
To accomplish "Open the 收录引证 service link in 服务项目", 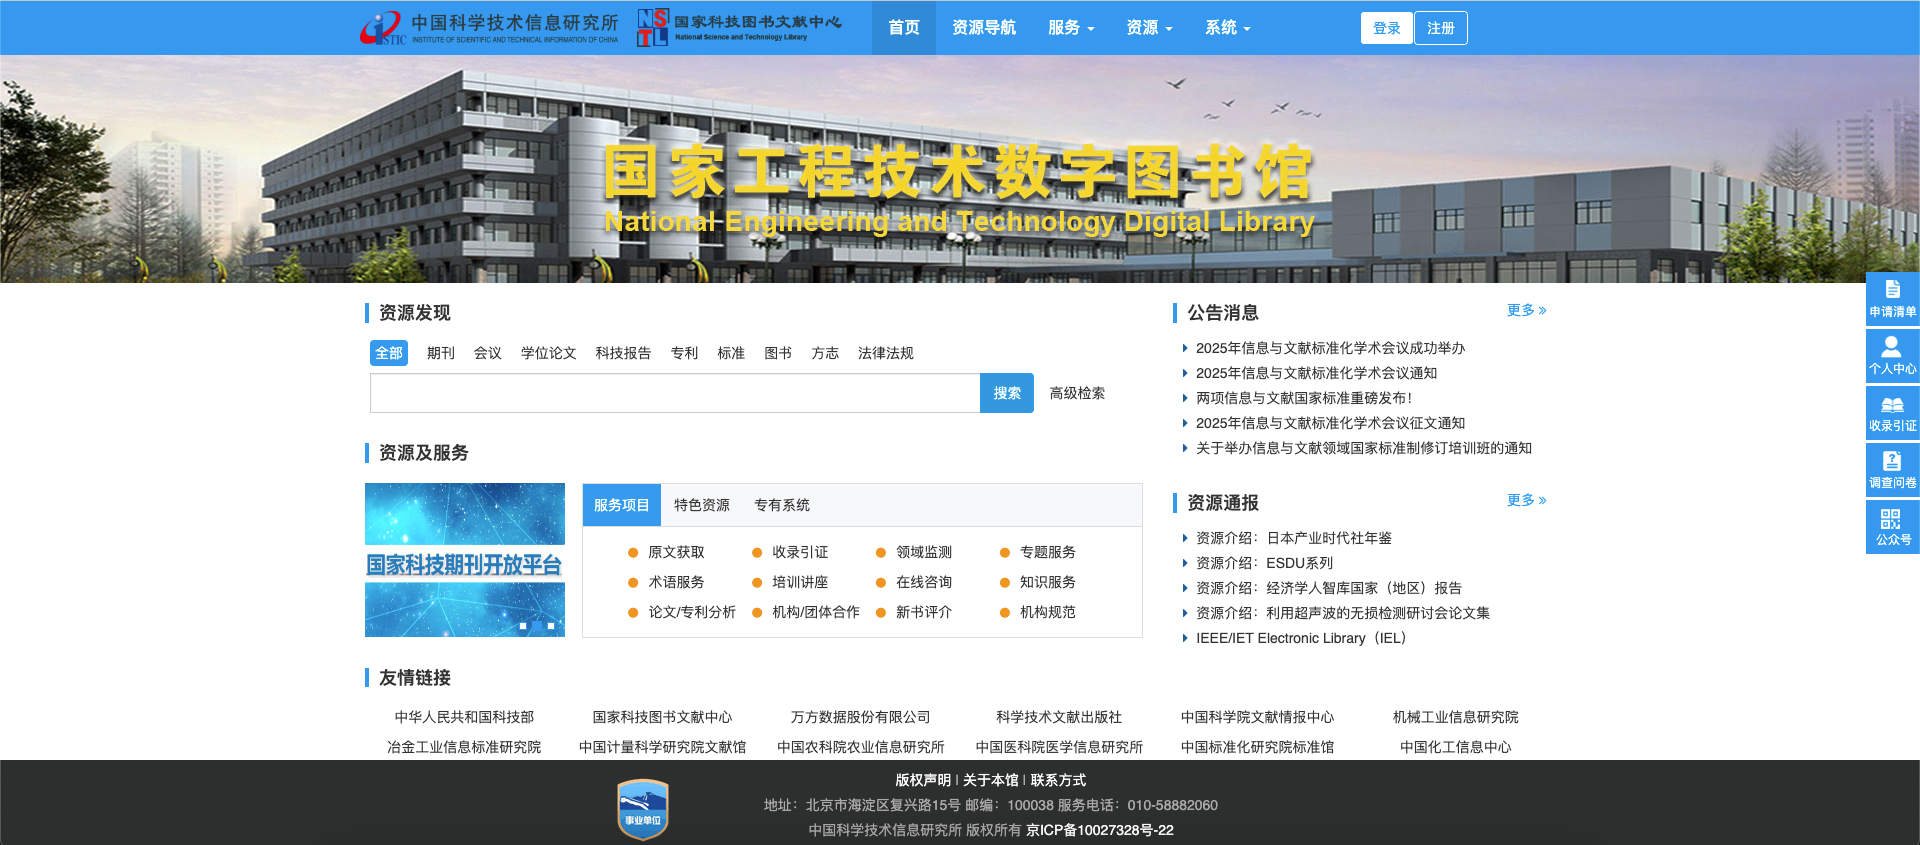I will 800,552.
